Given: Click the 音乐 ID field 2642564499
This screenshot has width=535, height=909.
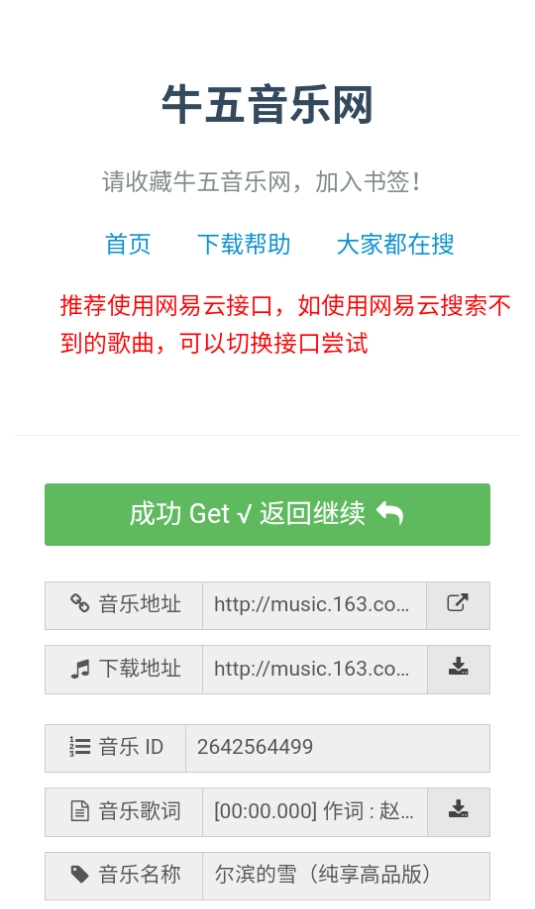Looking at the screenshot, I should tap(337, 748).
